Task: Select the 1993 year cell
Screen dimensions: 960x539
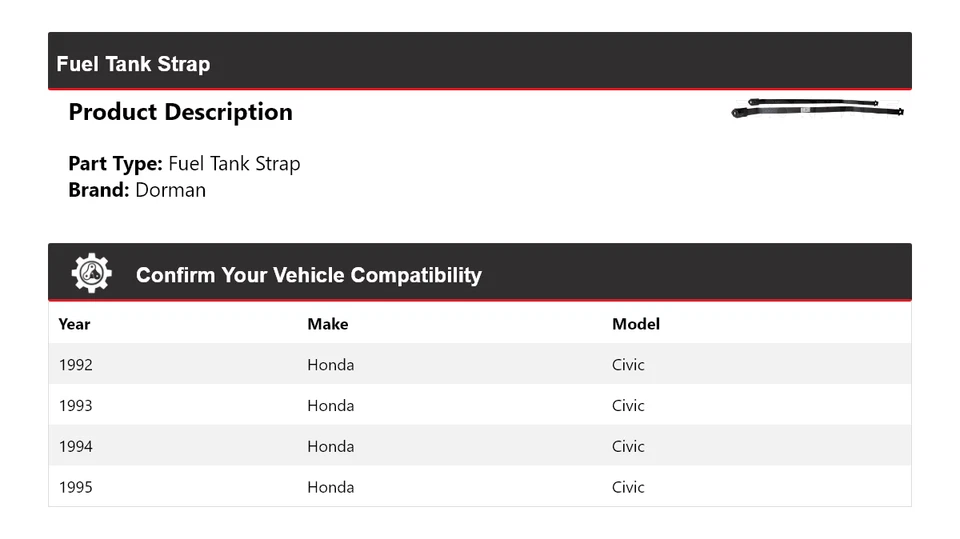Action: coord(75,406)
